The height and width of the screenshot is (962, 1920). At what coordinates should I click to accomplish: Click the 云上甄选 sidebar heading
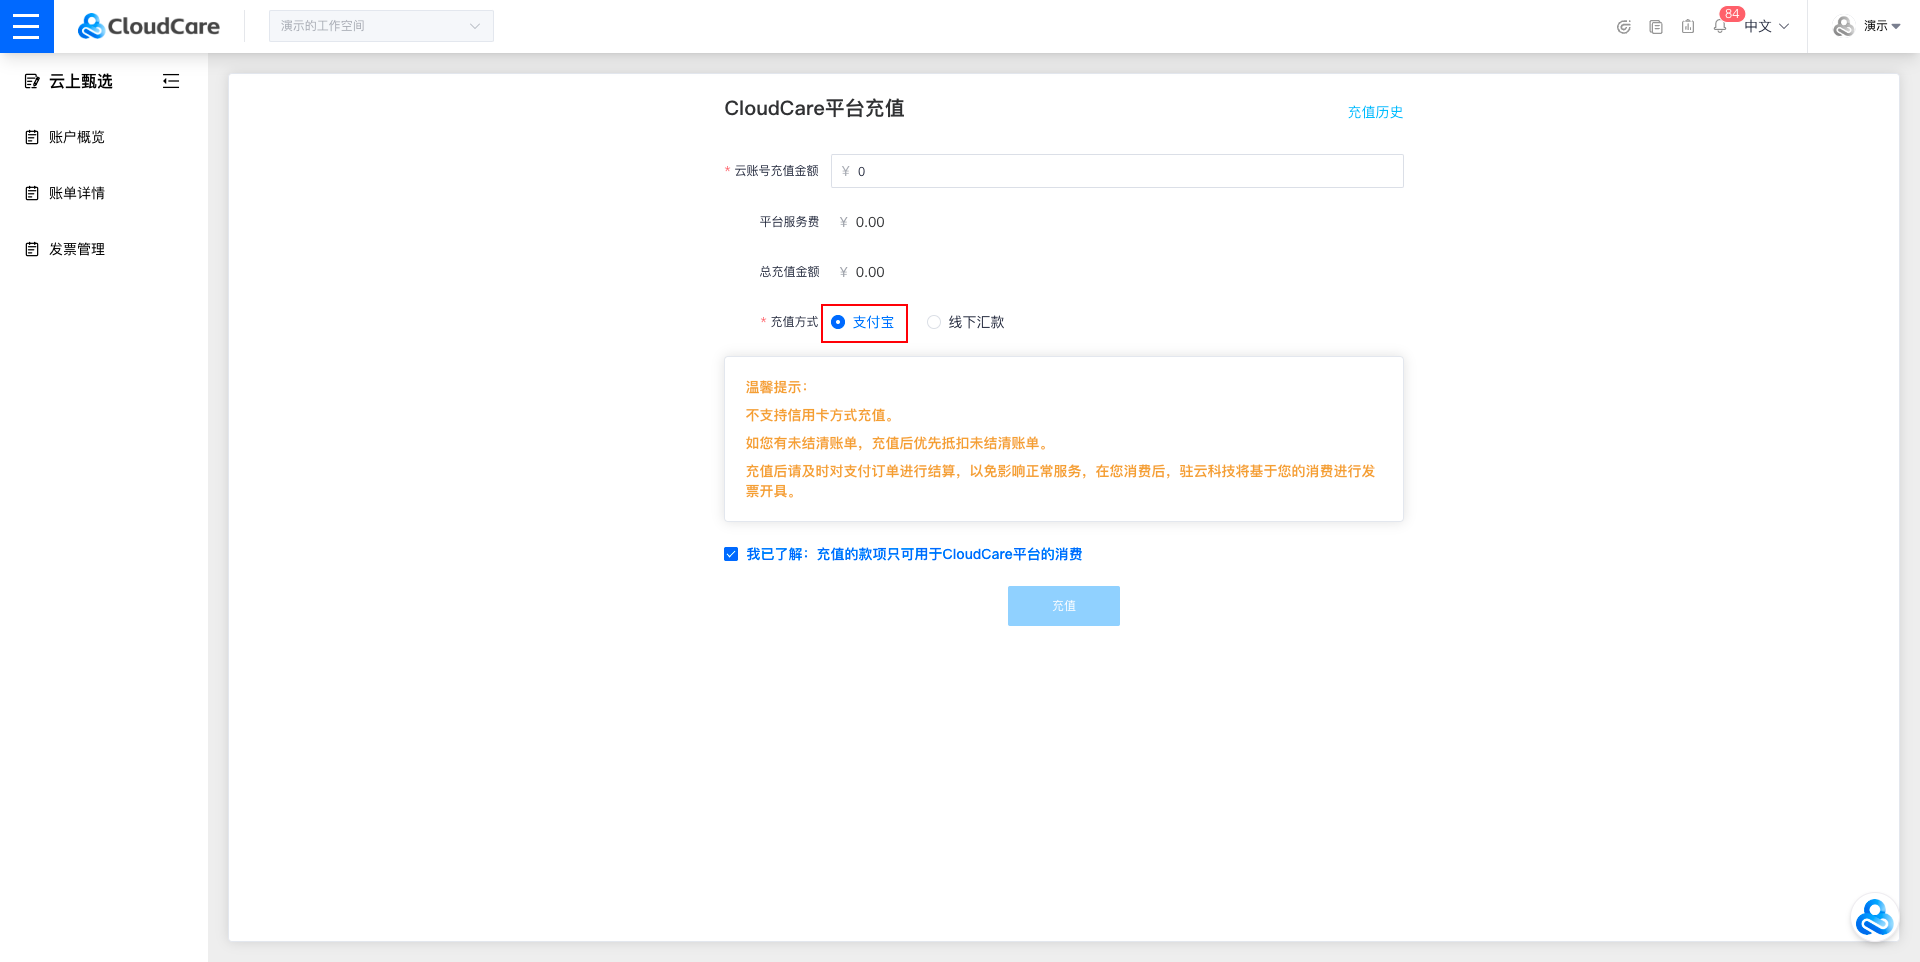coord(81,81)
